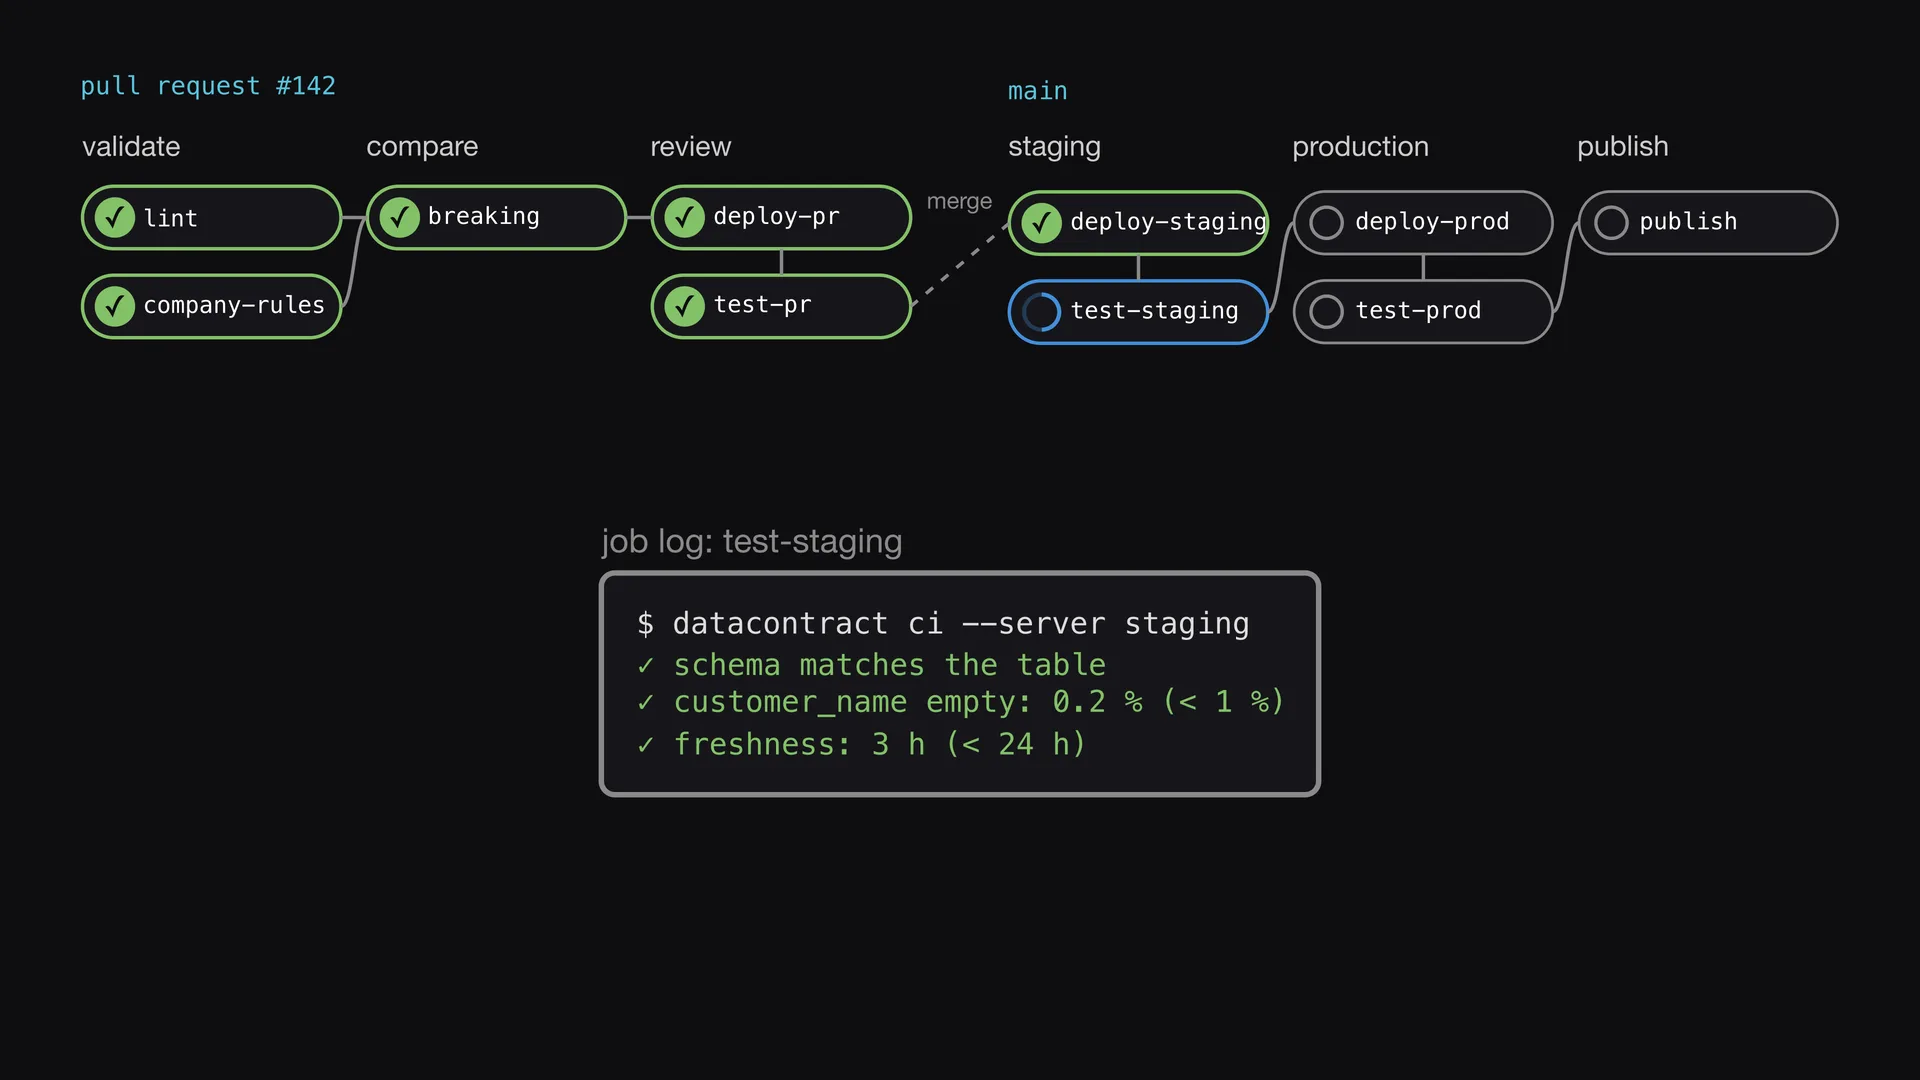Click the 'staging' stage heading

tap(1054, 147)
